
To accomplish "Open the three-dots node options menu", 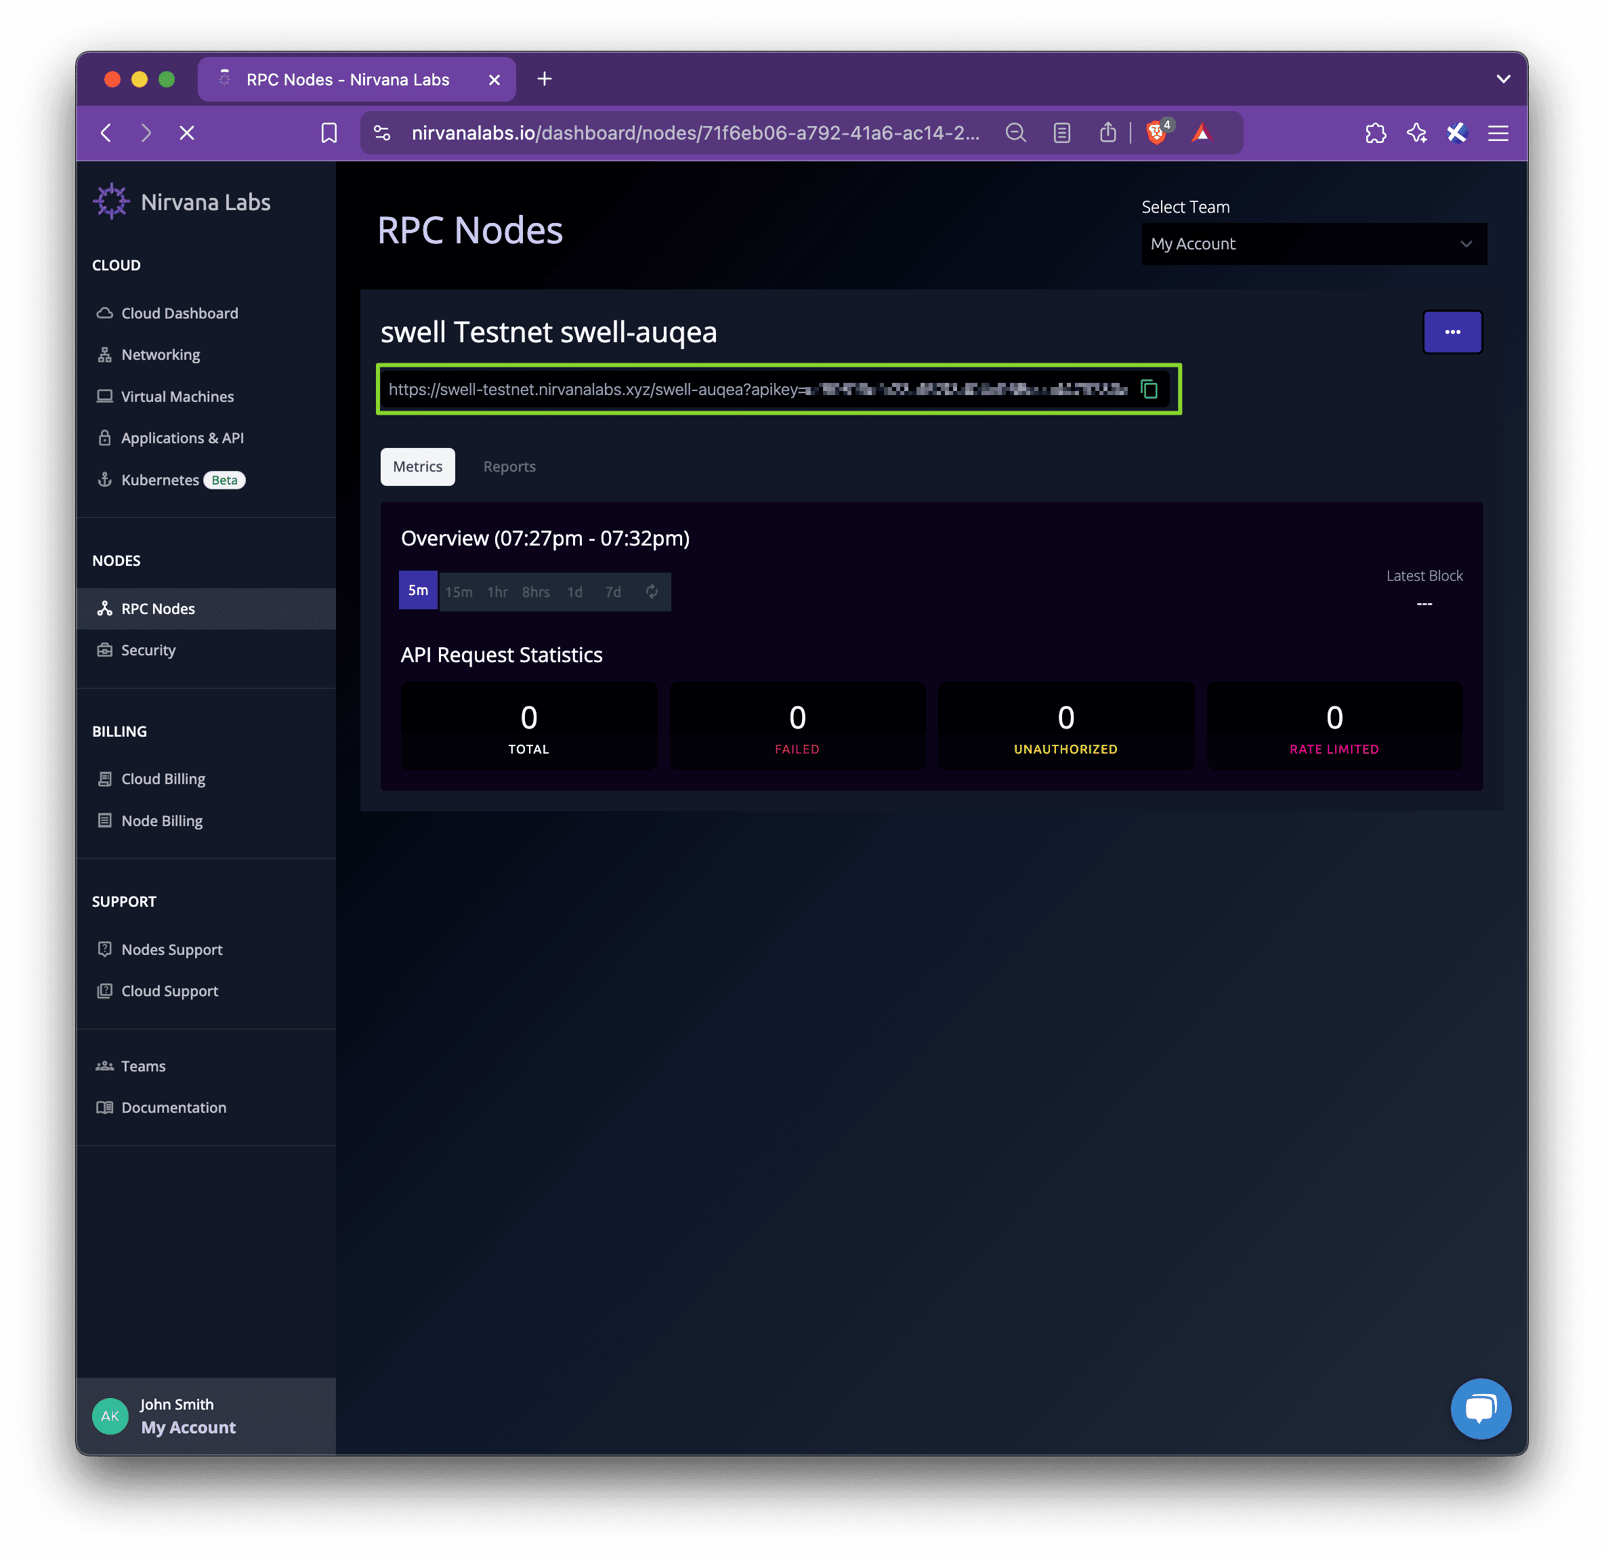I will click(x=1452, y=332).
